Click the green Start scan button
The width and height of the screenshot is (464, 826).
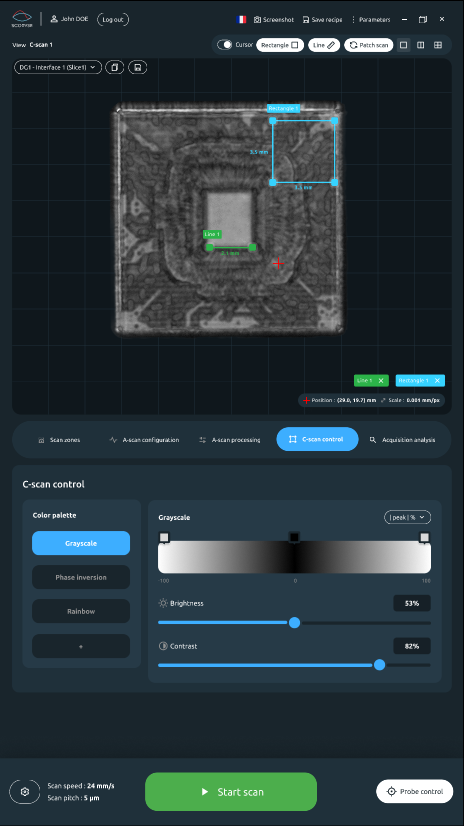[x=231, y=792]
